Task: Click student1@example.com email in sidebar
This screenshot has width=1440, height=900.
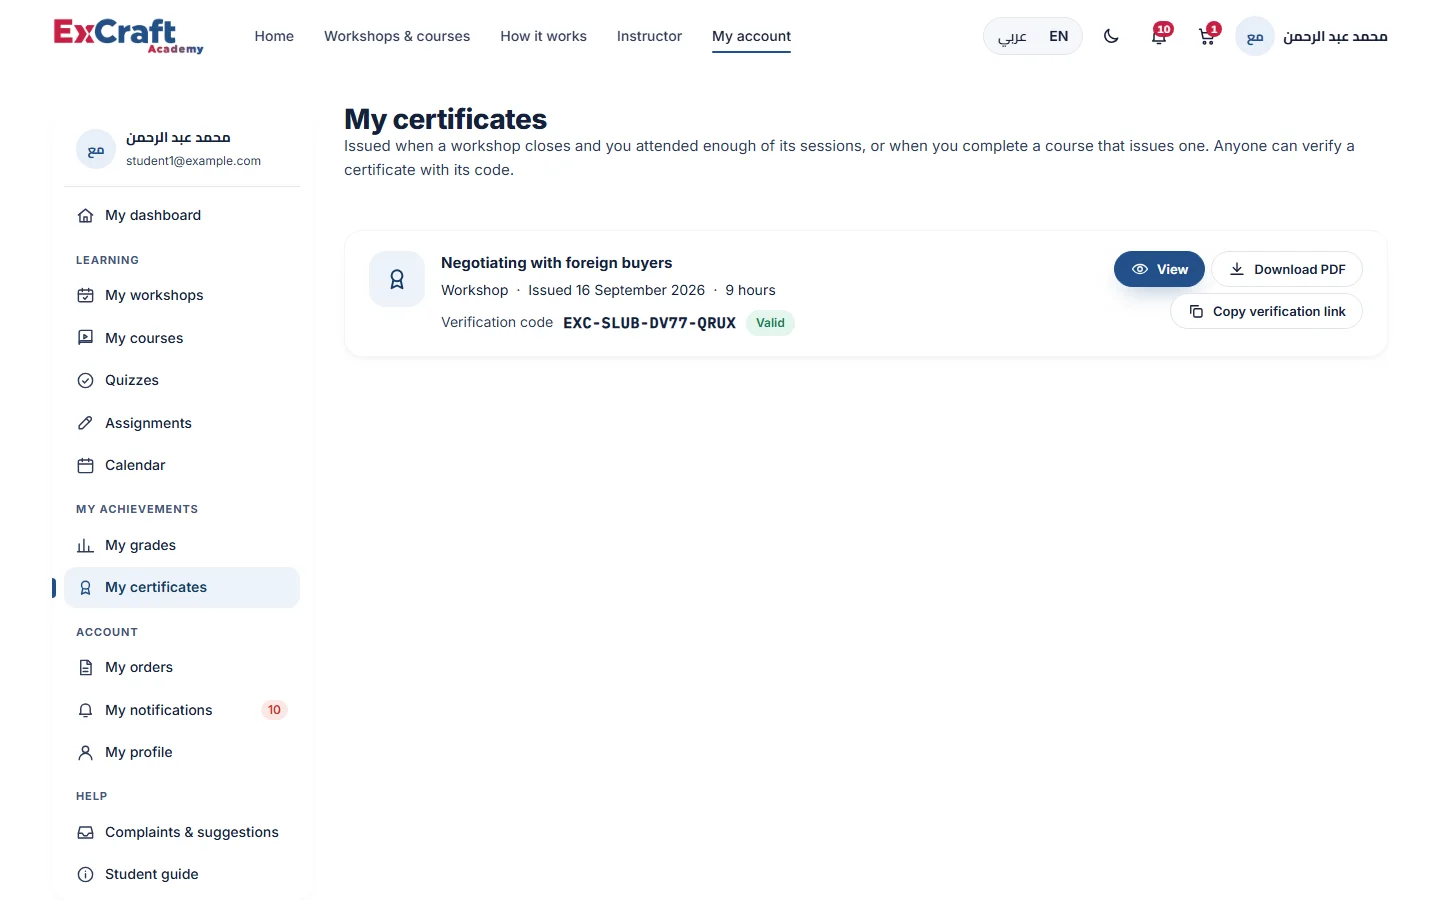Action: (x=193, y=161)
